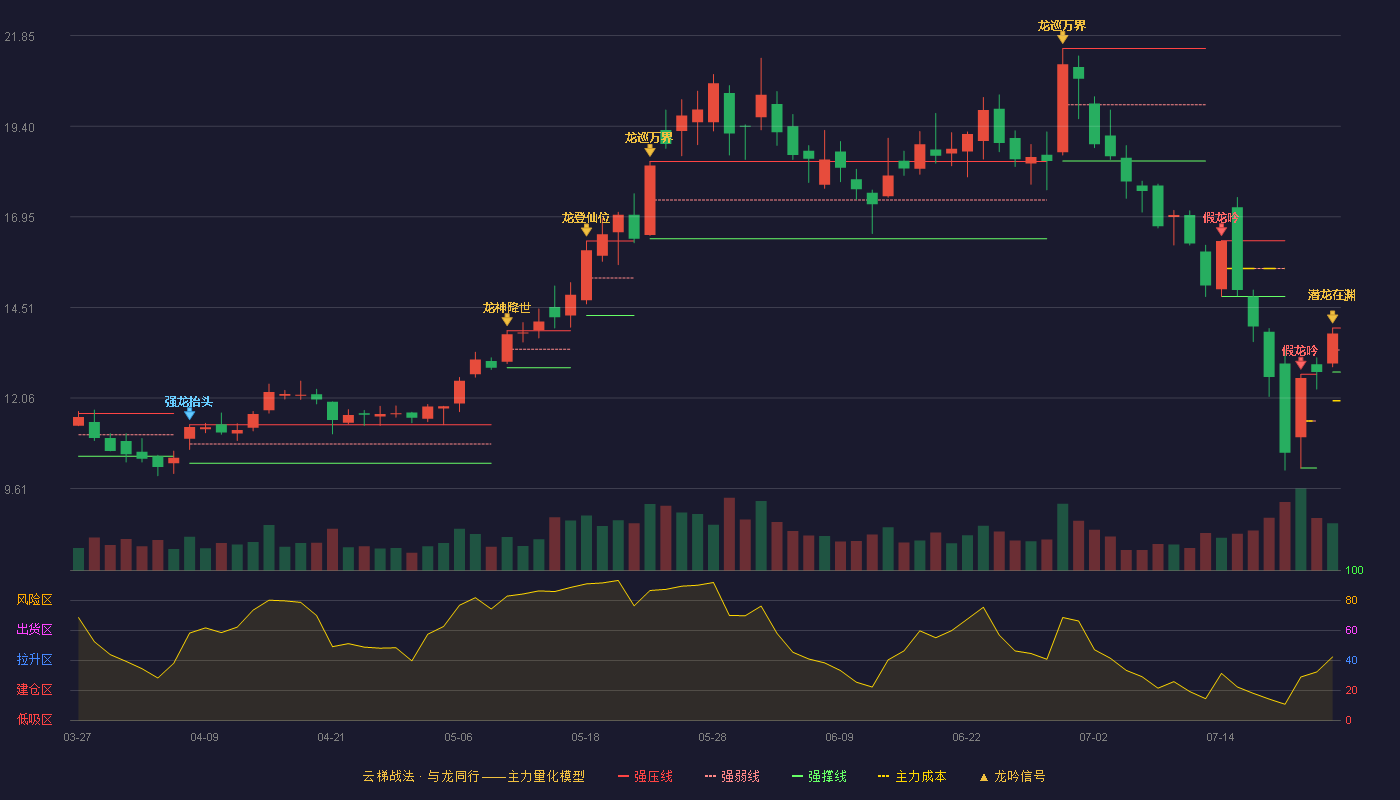Toggle the 强弱线 legend entry
This screenshot has height=800, width=1400.
click(x=732, y=776)
